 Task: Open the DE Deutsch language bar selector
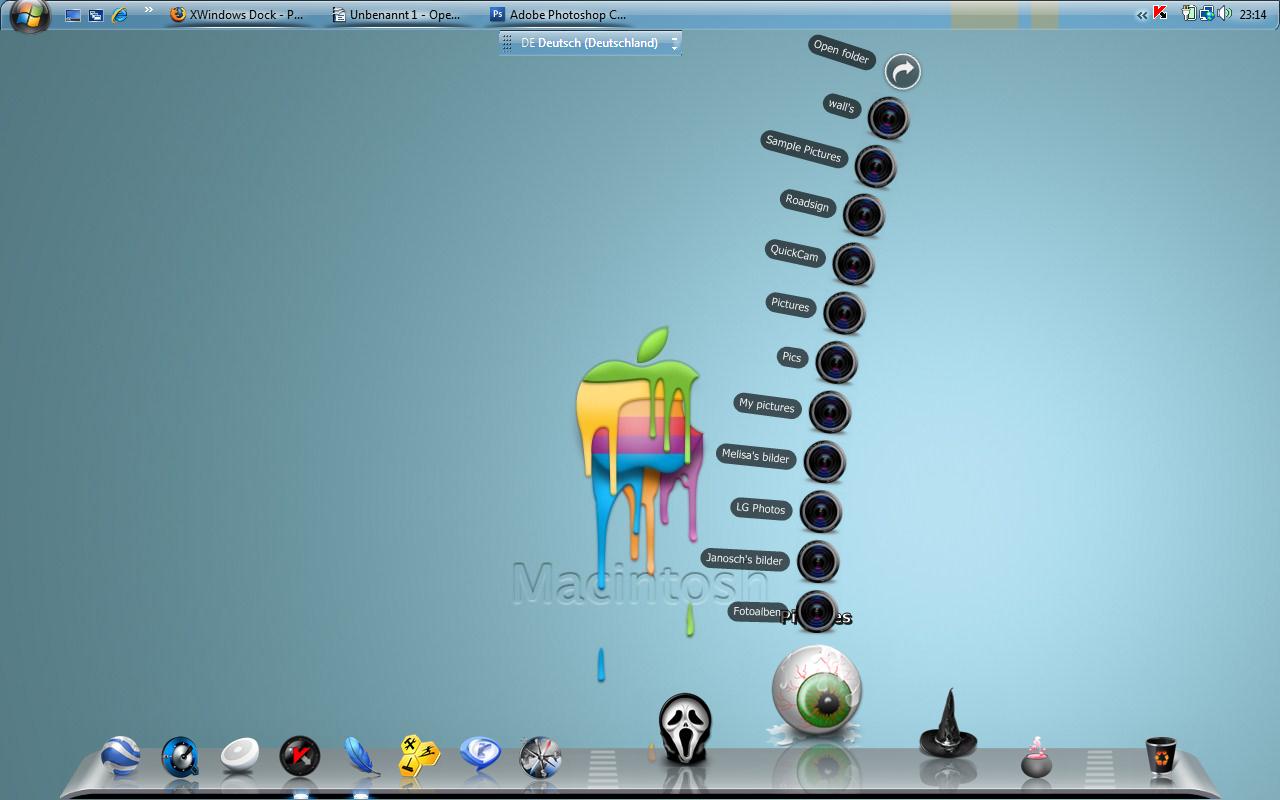(x=588, y=43)
